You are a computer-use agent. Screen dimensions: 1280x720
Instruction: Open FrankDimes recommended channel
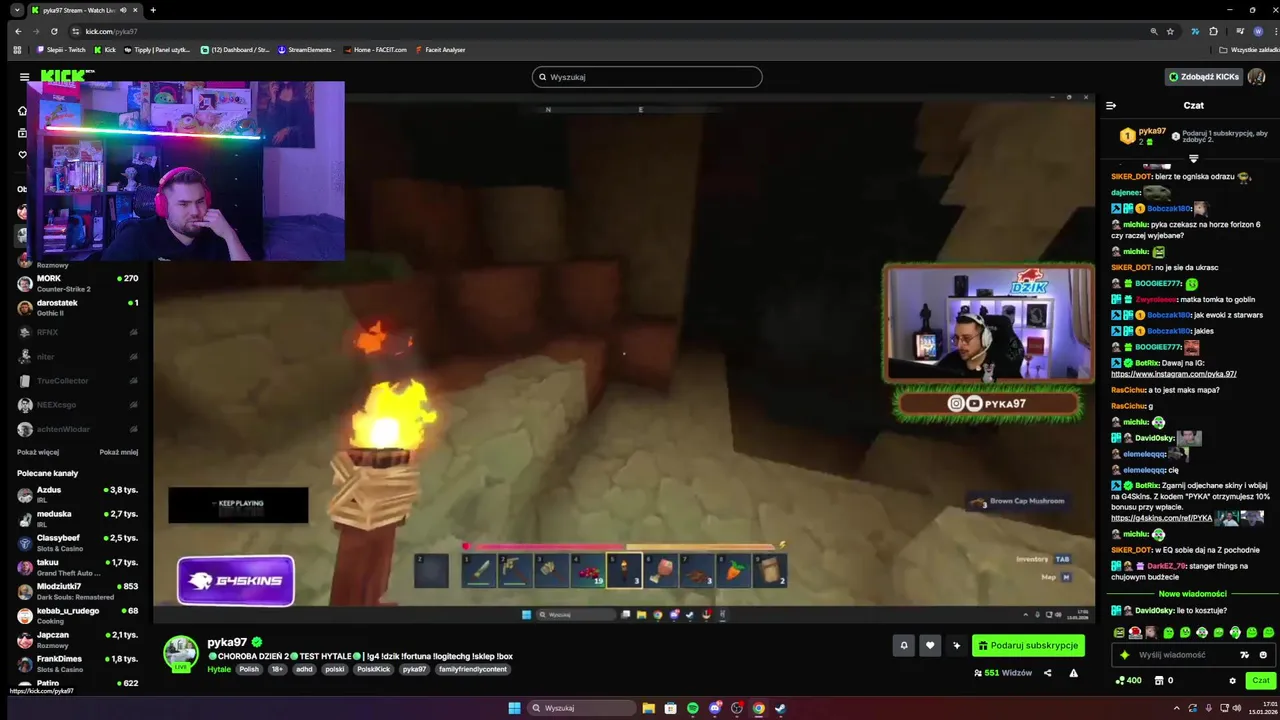78,662
